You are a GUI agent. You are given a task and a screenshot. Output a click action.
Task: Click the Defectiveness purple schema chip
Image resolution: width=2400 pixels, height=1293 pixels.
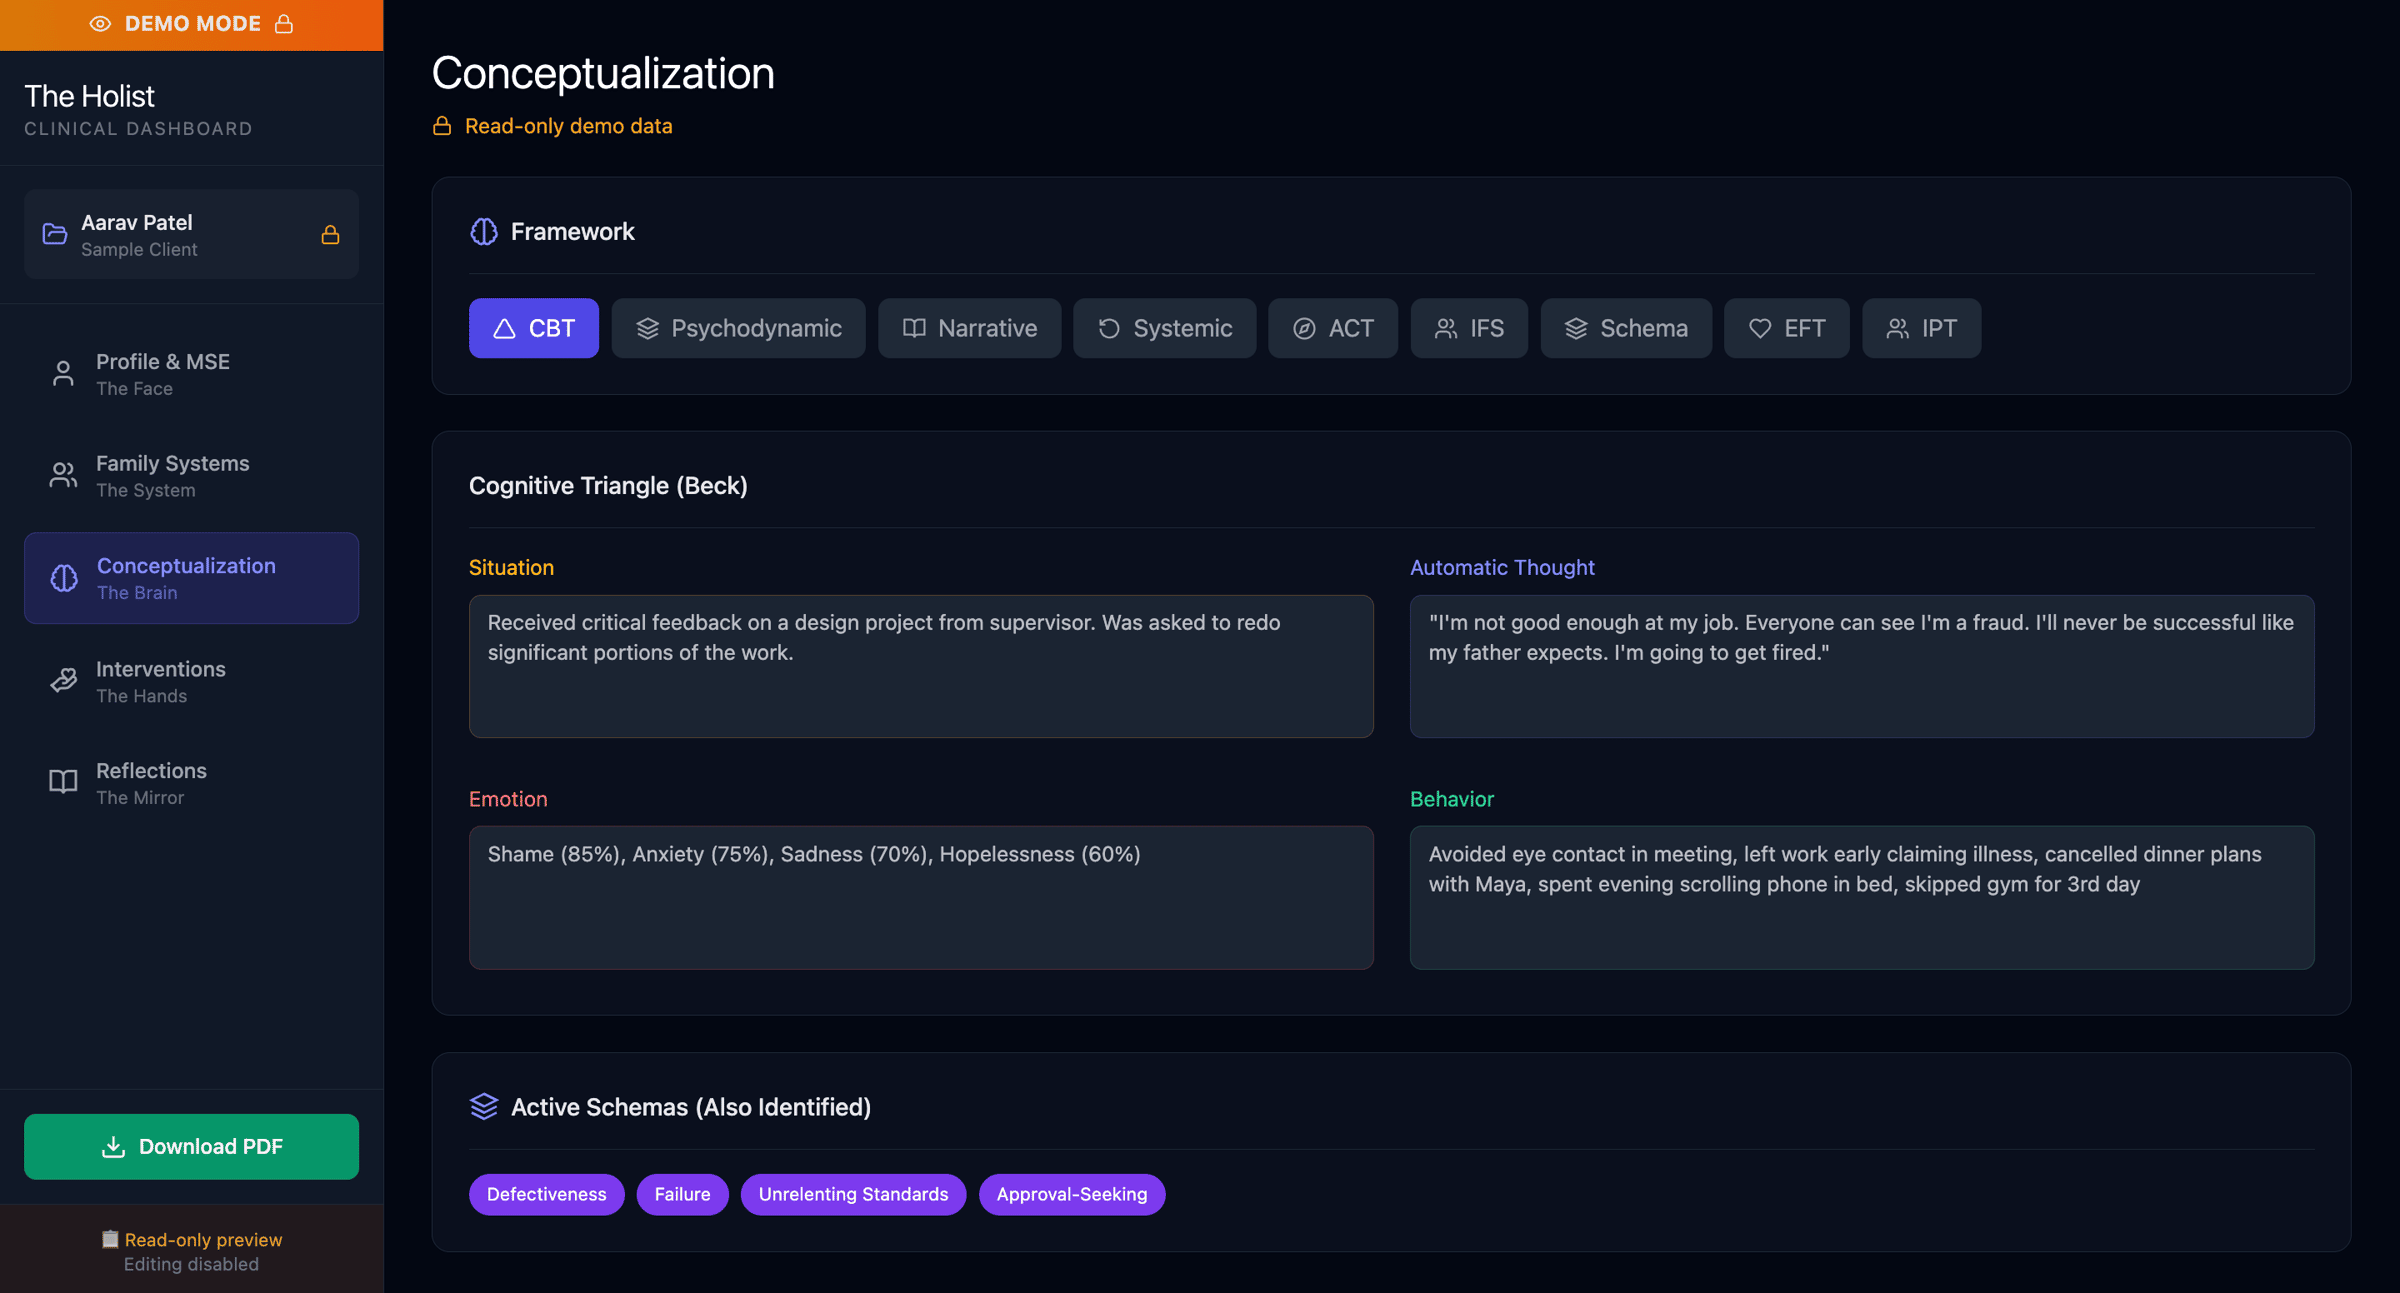click(x=546, y=1194)
